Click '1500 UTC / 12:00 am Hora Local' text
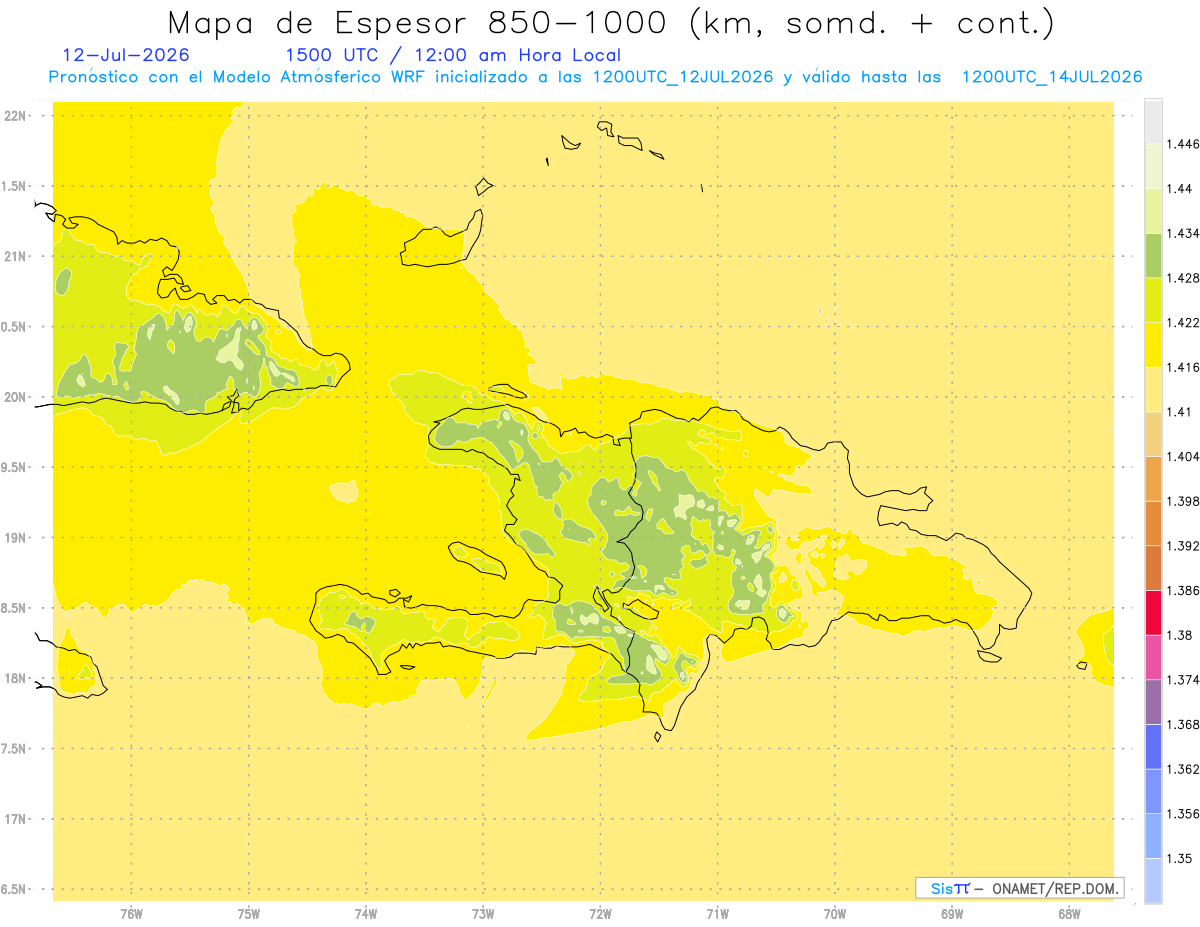This screenshot has height=927, width=1200. [453, 55]
